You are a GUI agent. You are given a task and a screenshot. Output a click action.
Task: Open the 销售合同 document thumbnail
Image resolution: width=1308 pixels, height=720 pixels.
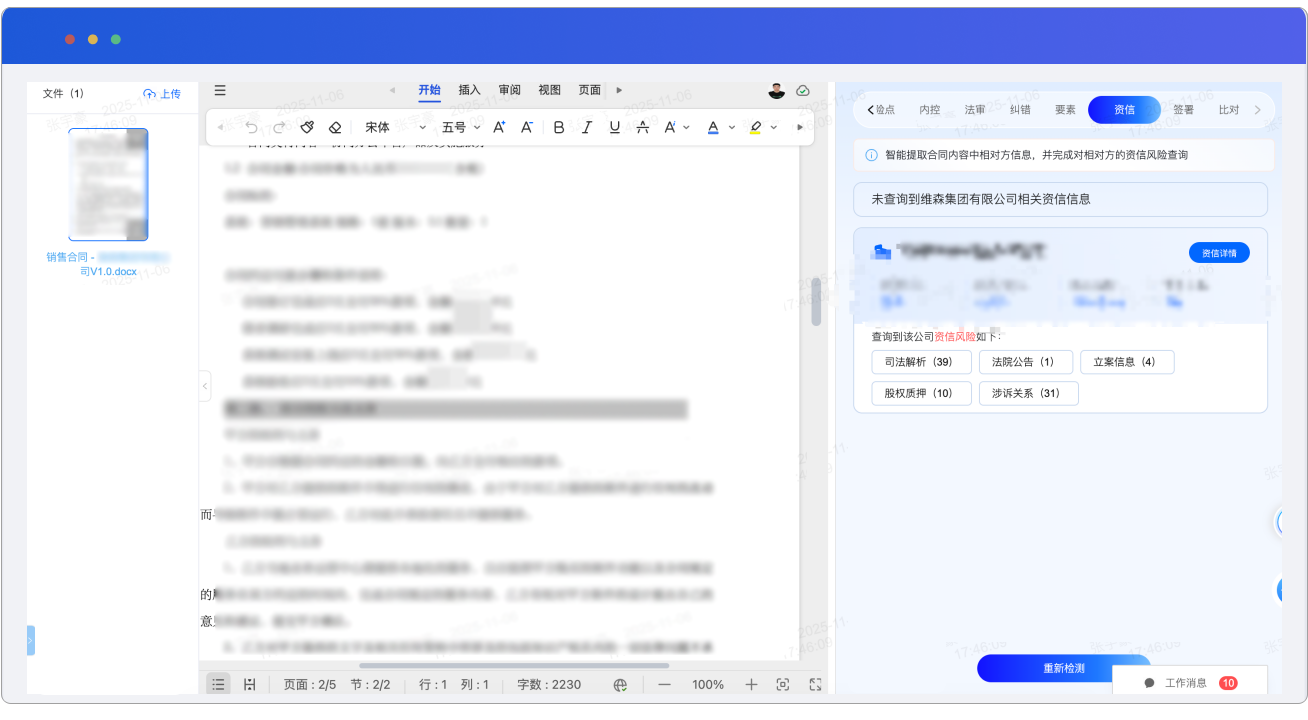pos(108,184)
